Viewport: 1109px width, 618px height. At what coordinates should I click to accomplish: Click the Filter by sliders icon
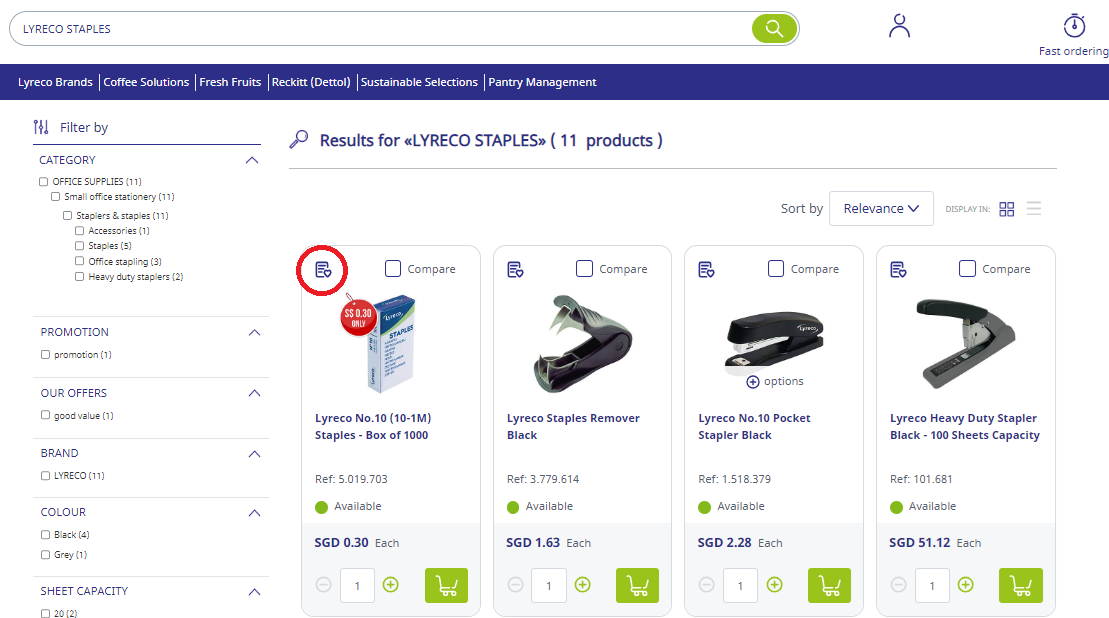coord(41,127)
